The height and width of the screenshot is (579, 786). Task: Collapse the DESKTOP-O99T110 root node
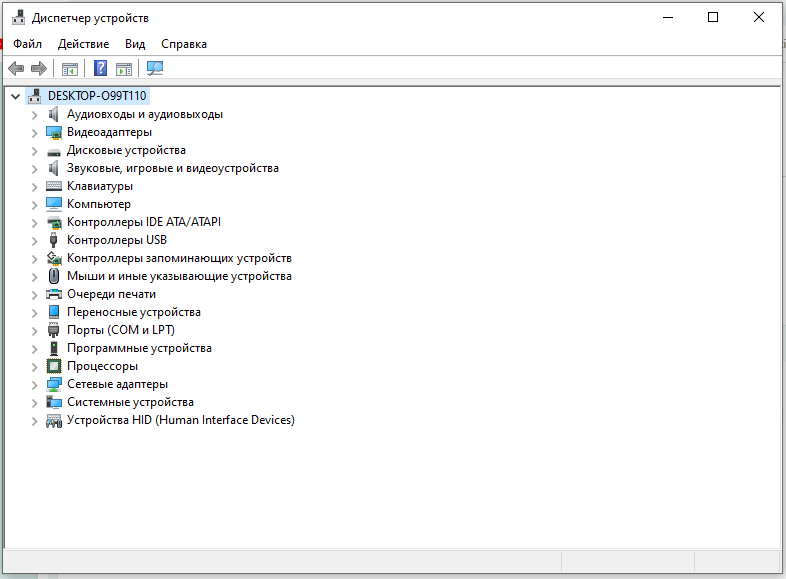16,96
